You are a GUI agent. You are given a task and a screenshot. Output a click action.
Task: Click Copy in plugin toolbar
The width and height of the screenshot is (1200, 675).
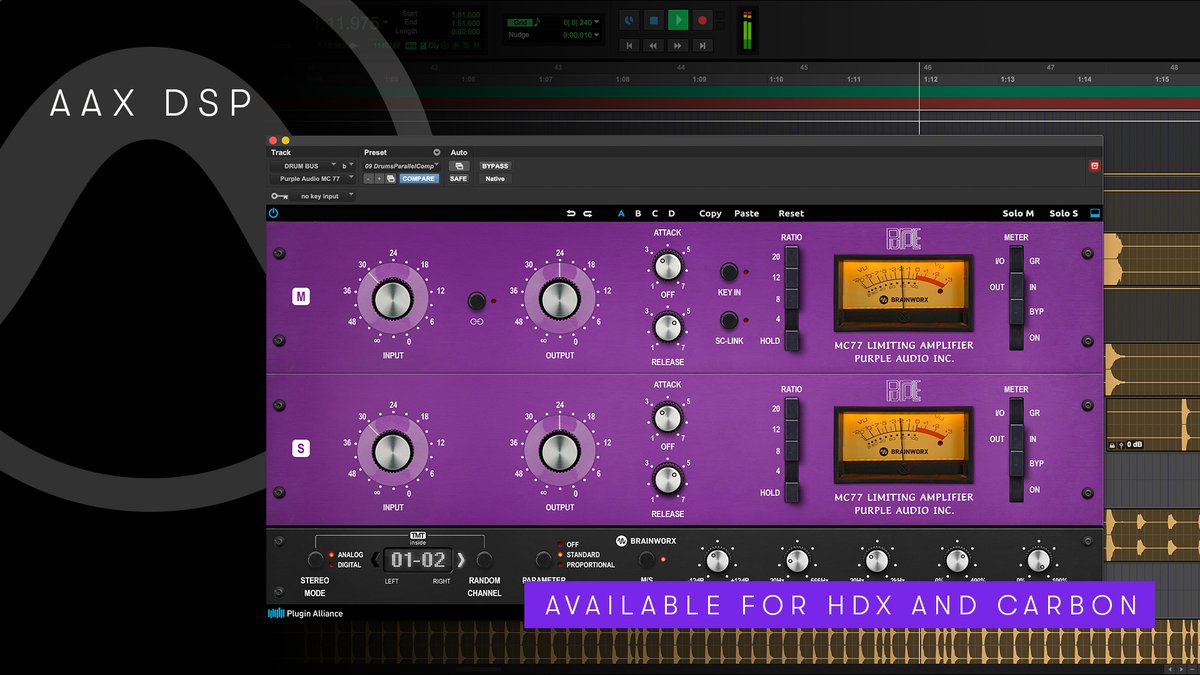tap(710, 213)
